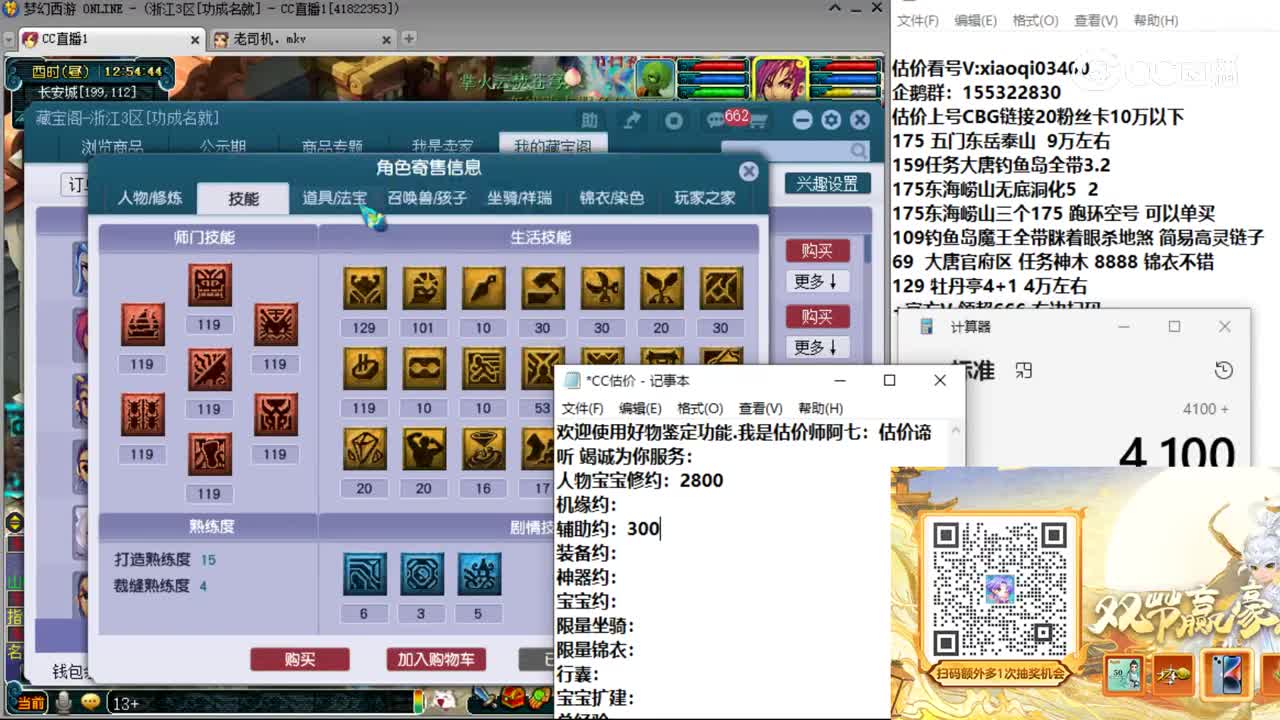Open the 我的藏宝阁 tab
Screen dimensions: 1280x720
[x=552, y=147]
